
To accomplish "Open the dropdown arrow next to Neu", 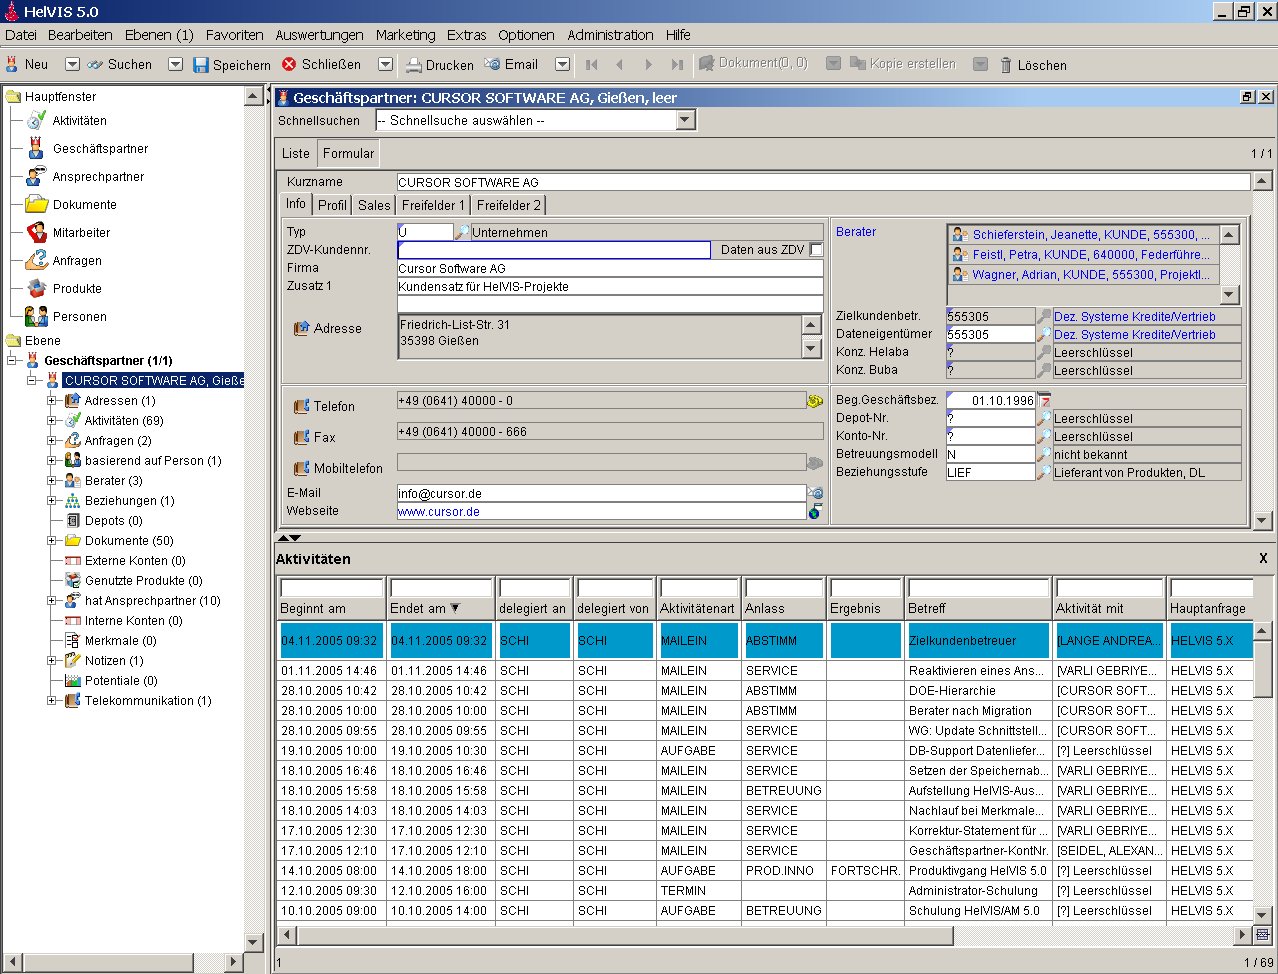I will coord(72,65).
